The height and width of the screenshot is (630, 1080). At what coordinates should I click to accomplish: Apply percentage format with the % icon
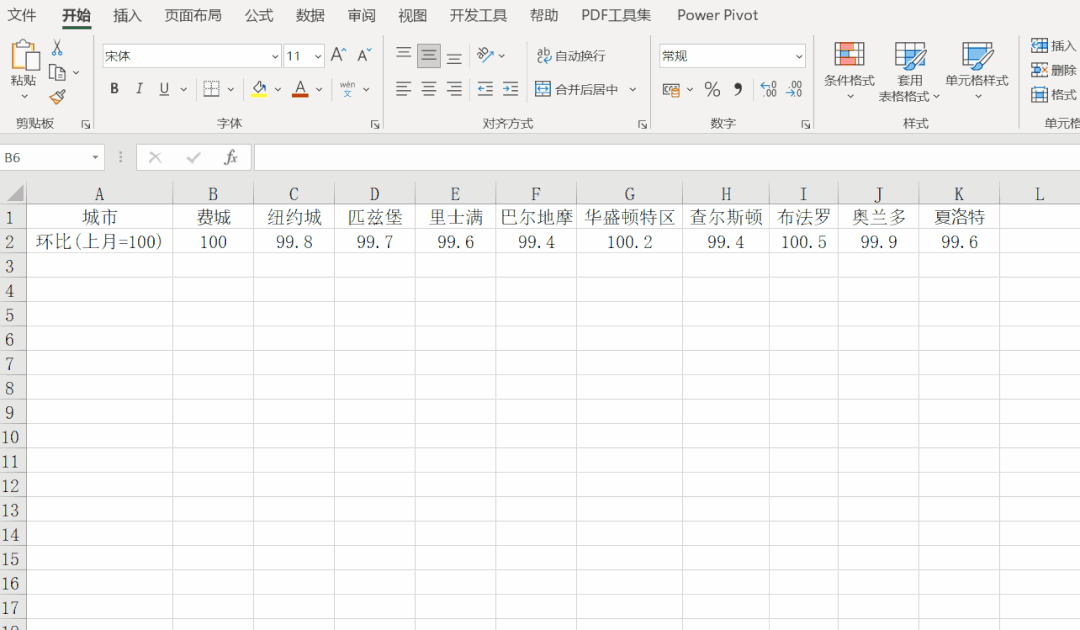[713, 89]
